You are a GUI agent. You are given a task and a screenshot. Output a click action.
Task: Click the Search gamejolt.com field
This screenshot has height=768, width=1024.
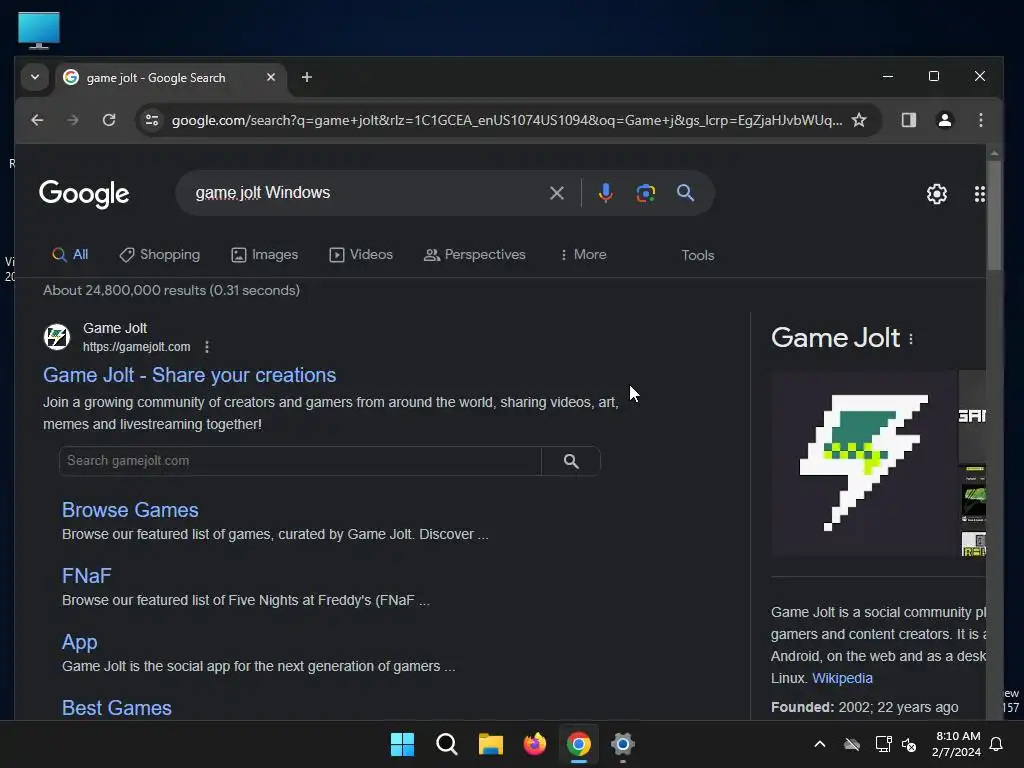click(x=300, y=461)
